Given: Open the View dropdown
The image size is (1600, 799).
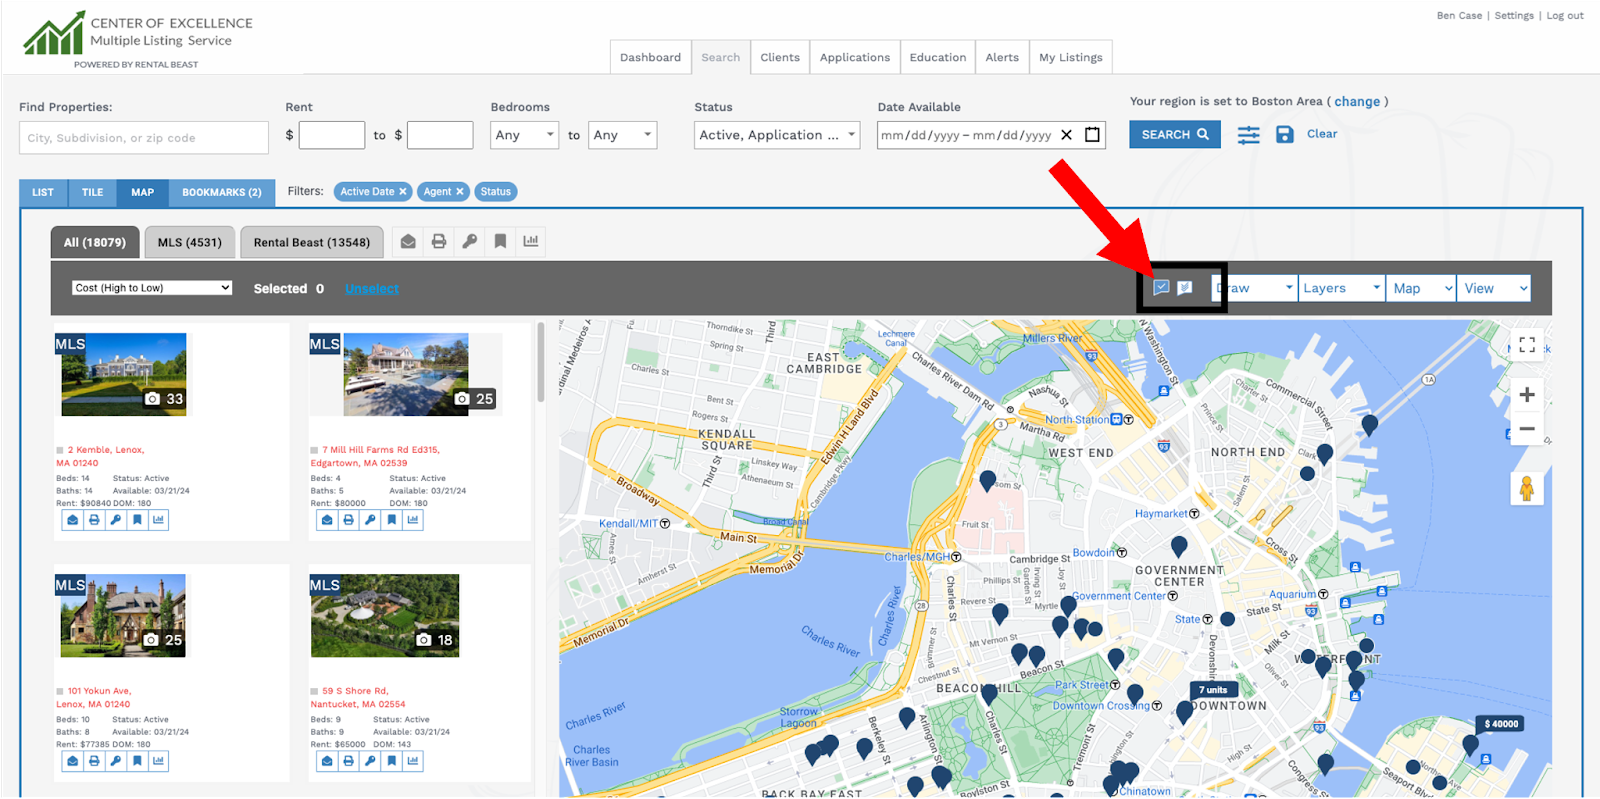Looking at the screenshot, I should (1494, 288).
